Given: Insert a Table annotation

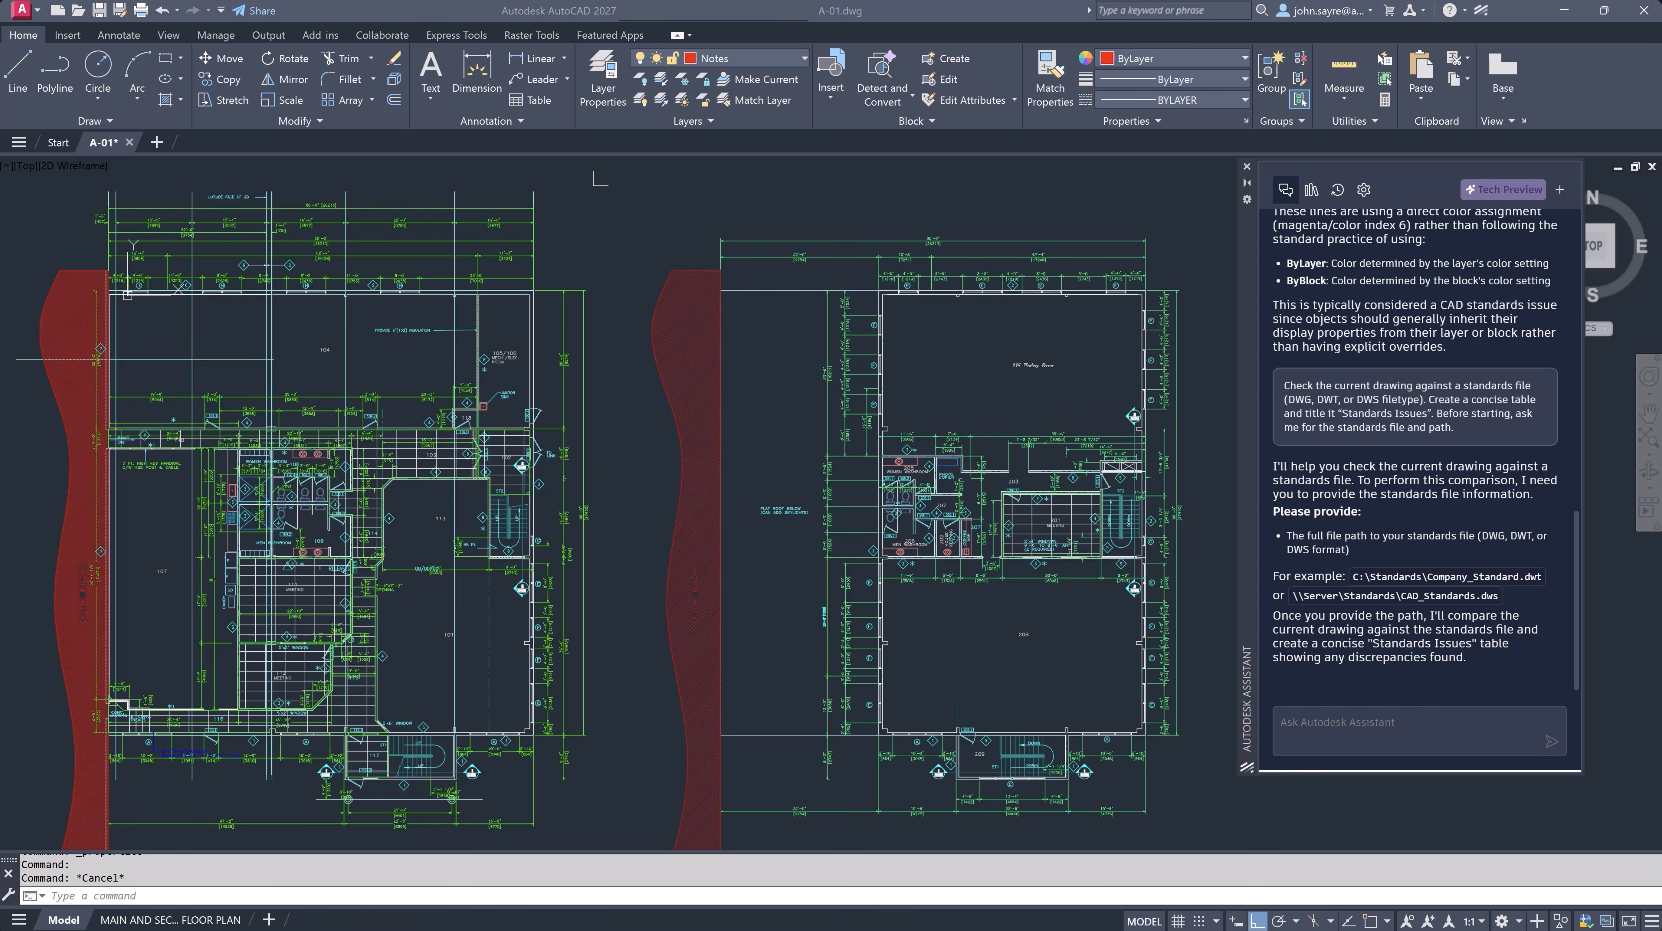Looking at the screenshot, I should pyautogui.click(x=530, y=100).
